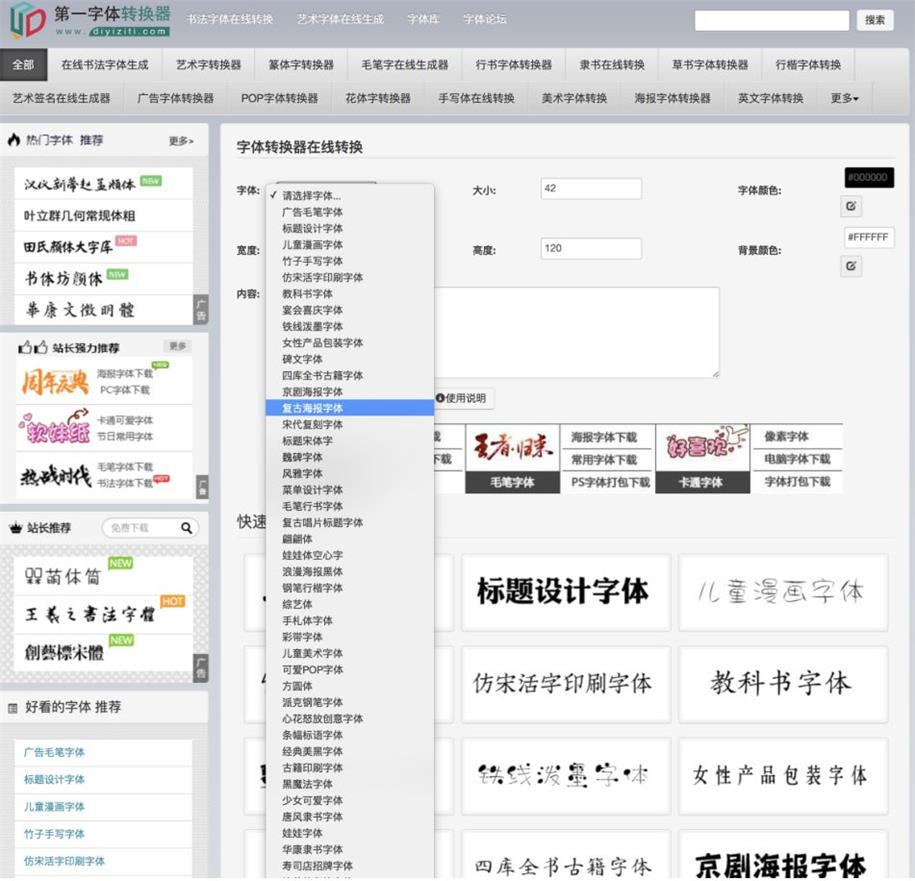The height and width of the screenshot is (881, 915).
Task: Click the 搜索 button
Action: click(x=875, y=20)
